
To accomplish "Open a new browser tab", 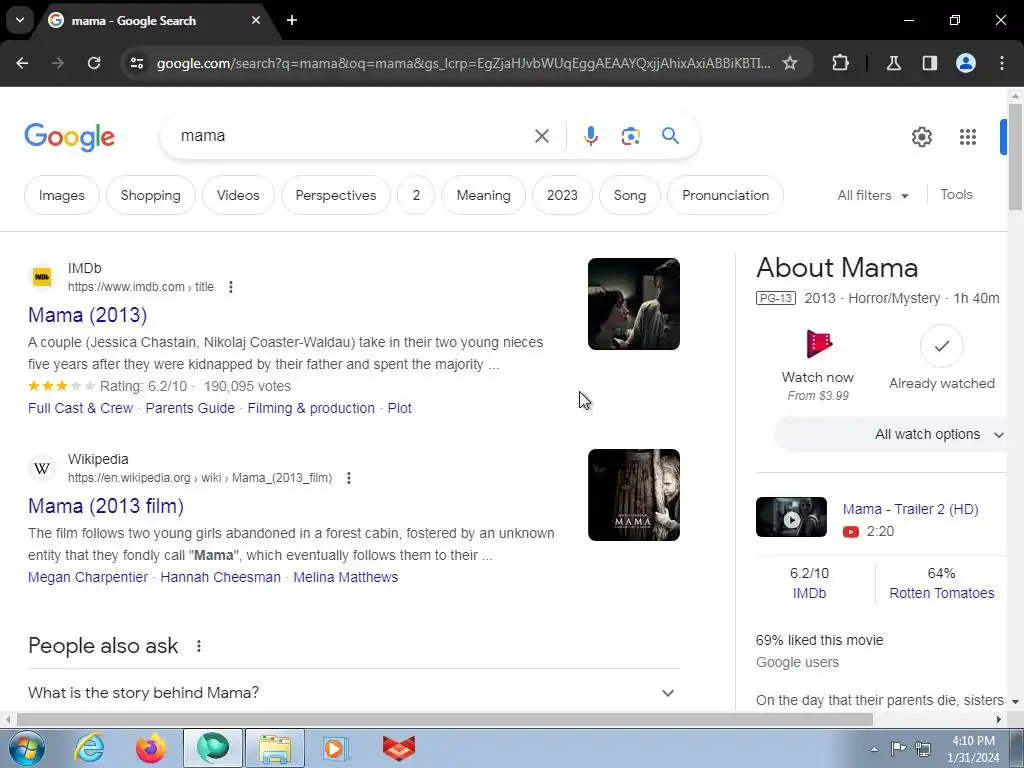I will click(x=292, y=20).
